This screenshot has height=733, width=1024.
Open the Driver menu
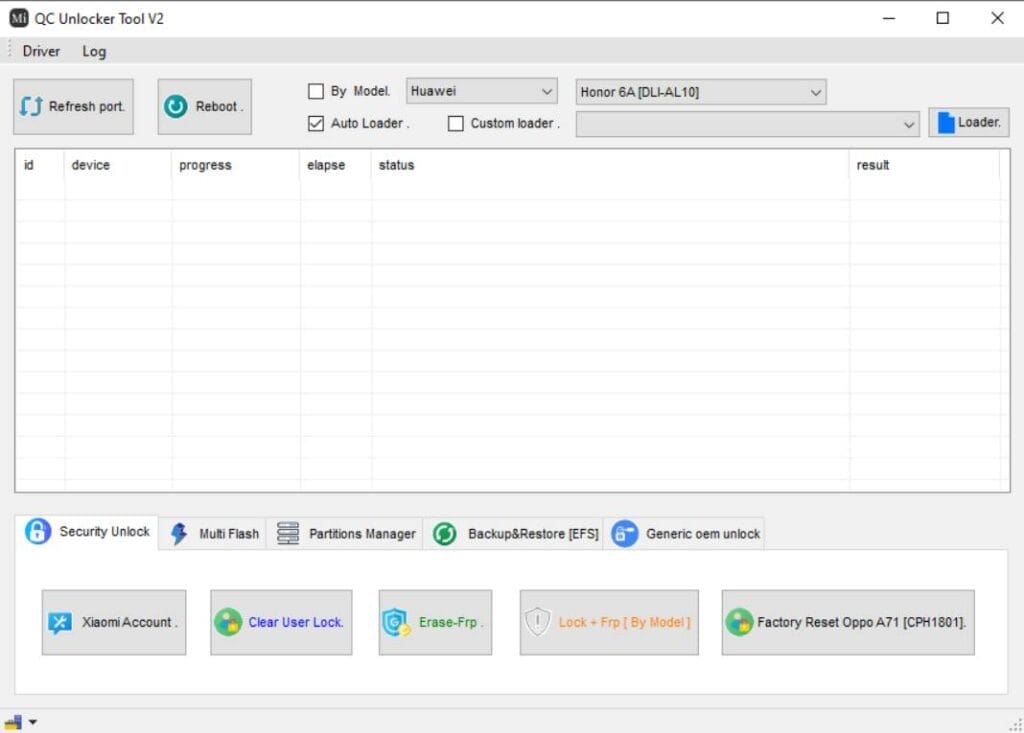(41, 51)
